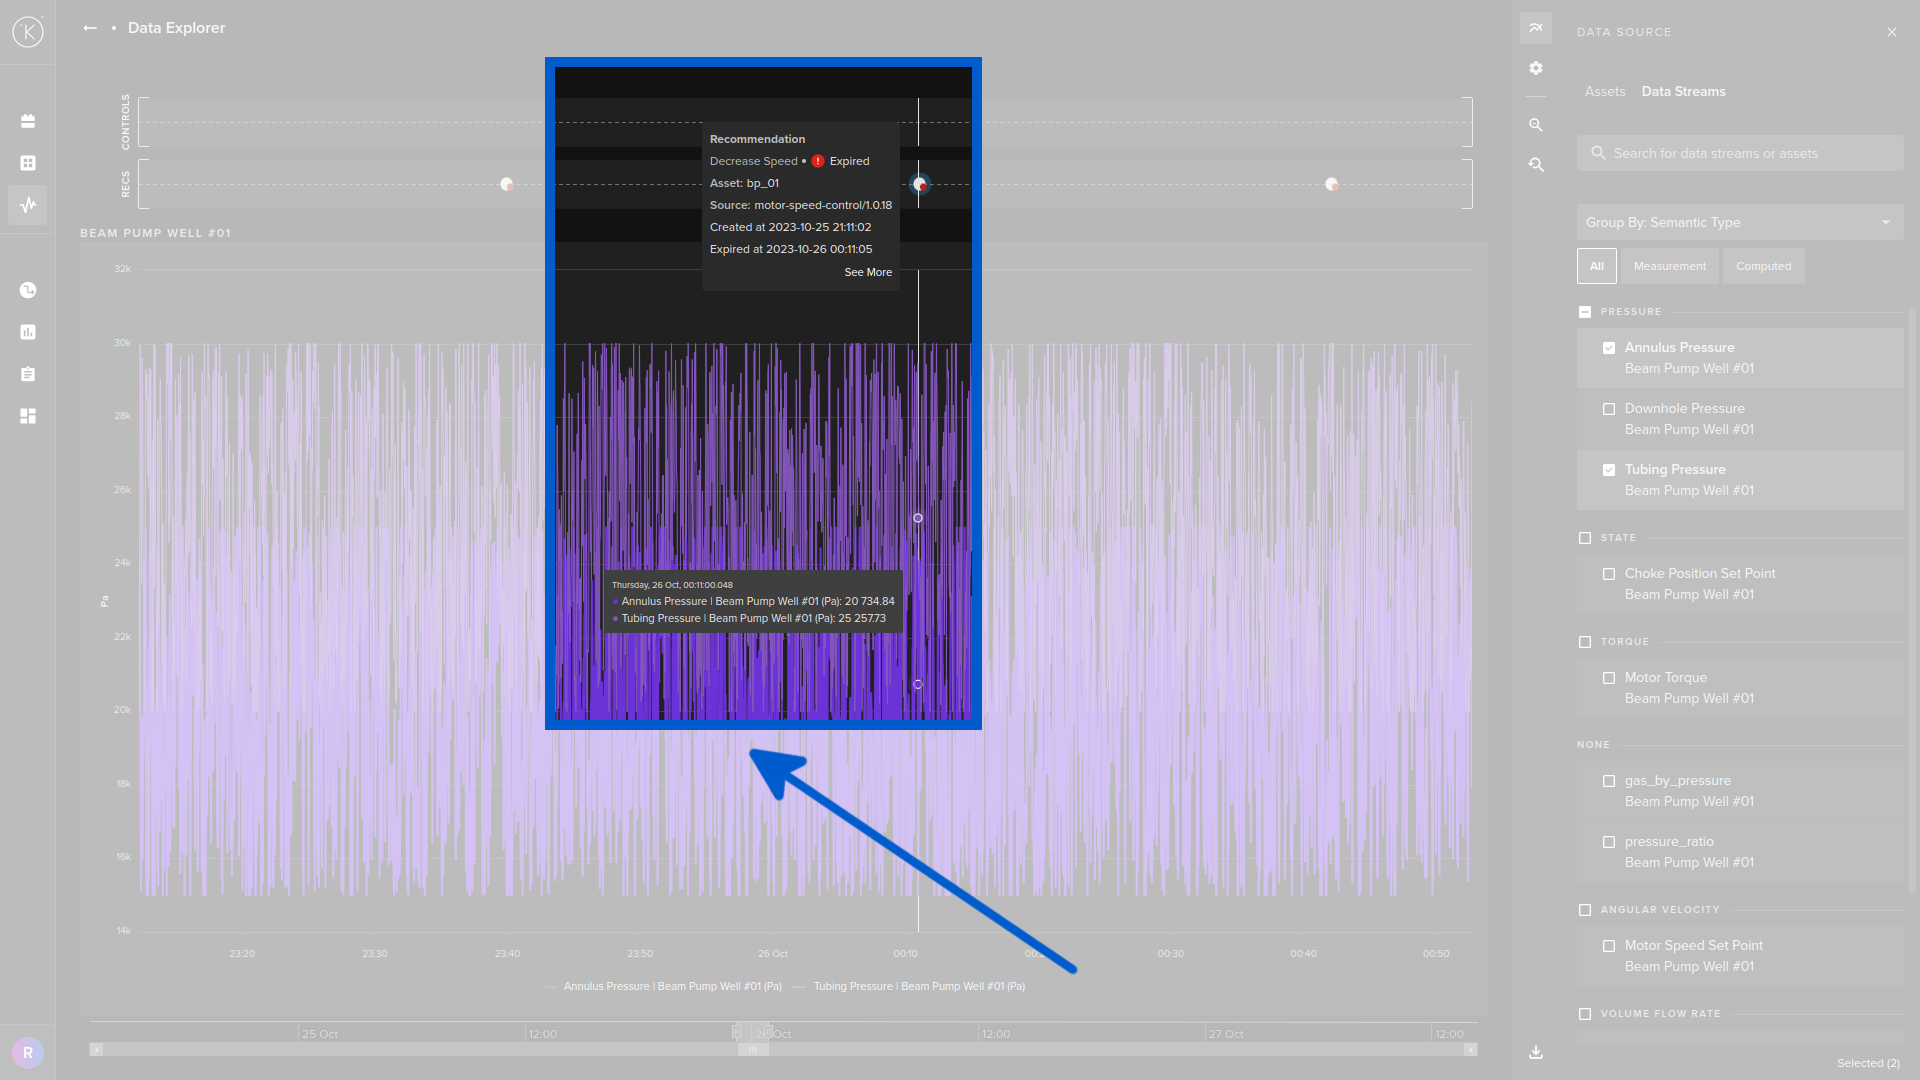Switch to the Assets tab
Image resolution: width=1920 pixels, height=1080 pixels.
point(1604,91)
